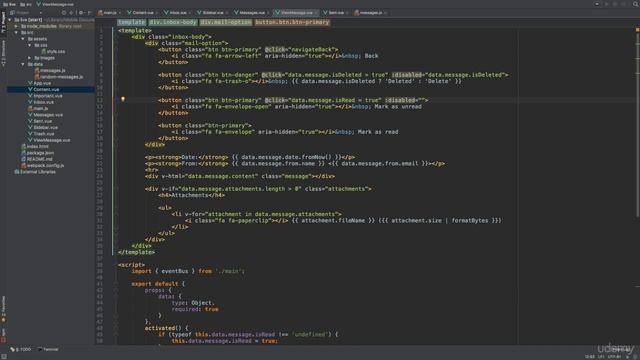Image resolution: width=640 pixels, height=360 pixels.
Task: Select External Libraries node
Action: point(35,172)
